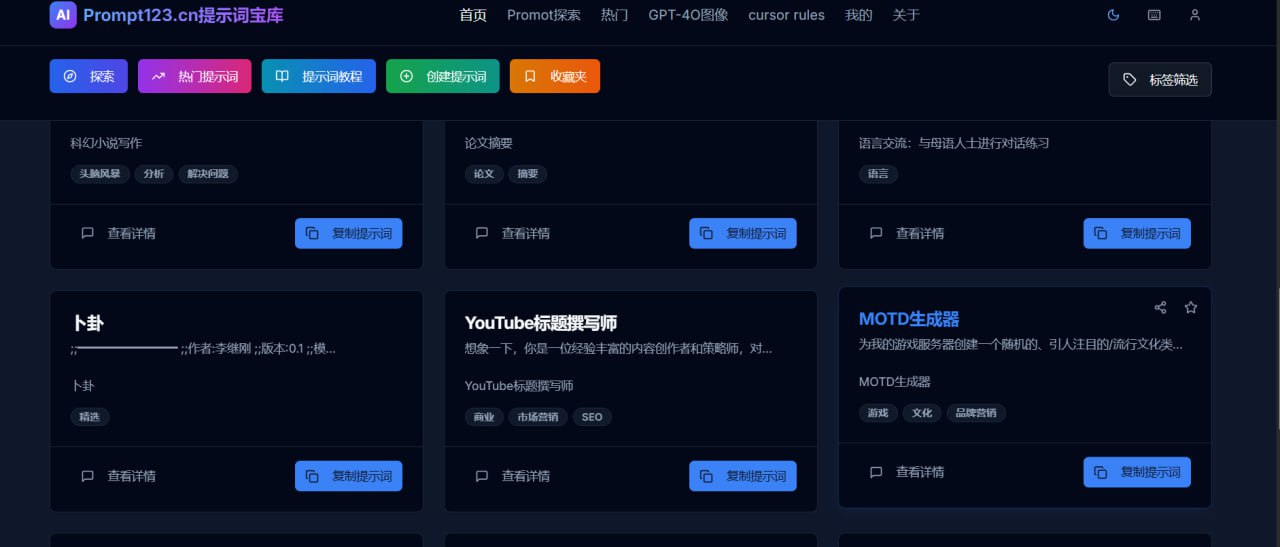1280x547 pixels.
Task: Click the AI logo icon
Action: [63, 15]
